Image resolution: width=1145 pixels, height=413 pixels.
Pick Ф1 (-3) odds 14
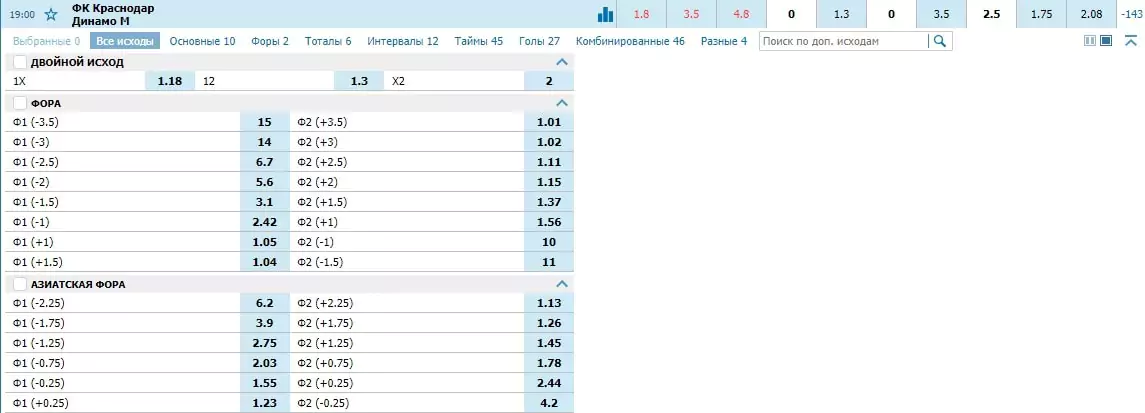point(265,142)
